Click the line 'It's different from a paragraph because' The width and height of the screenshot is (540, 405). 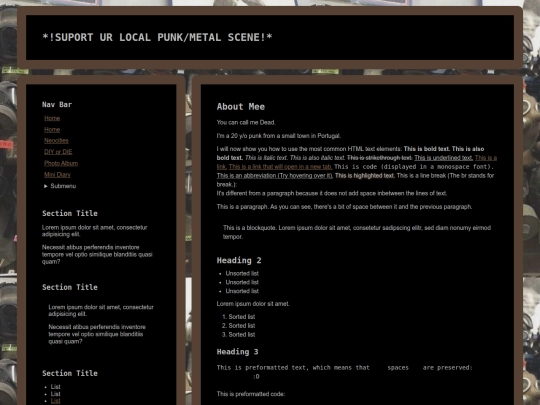[332, 193]
